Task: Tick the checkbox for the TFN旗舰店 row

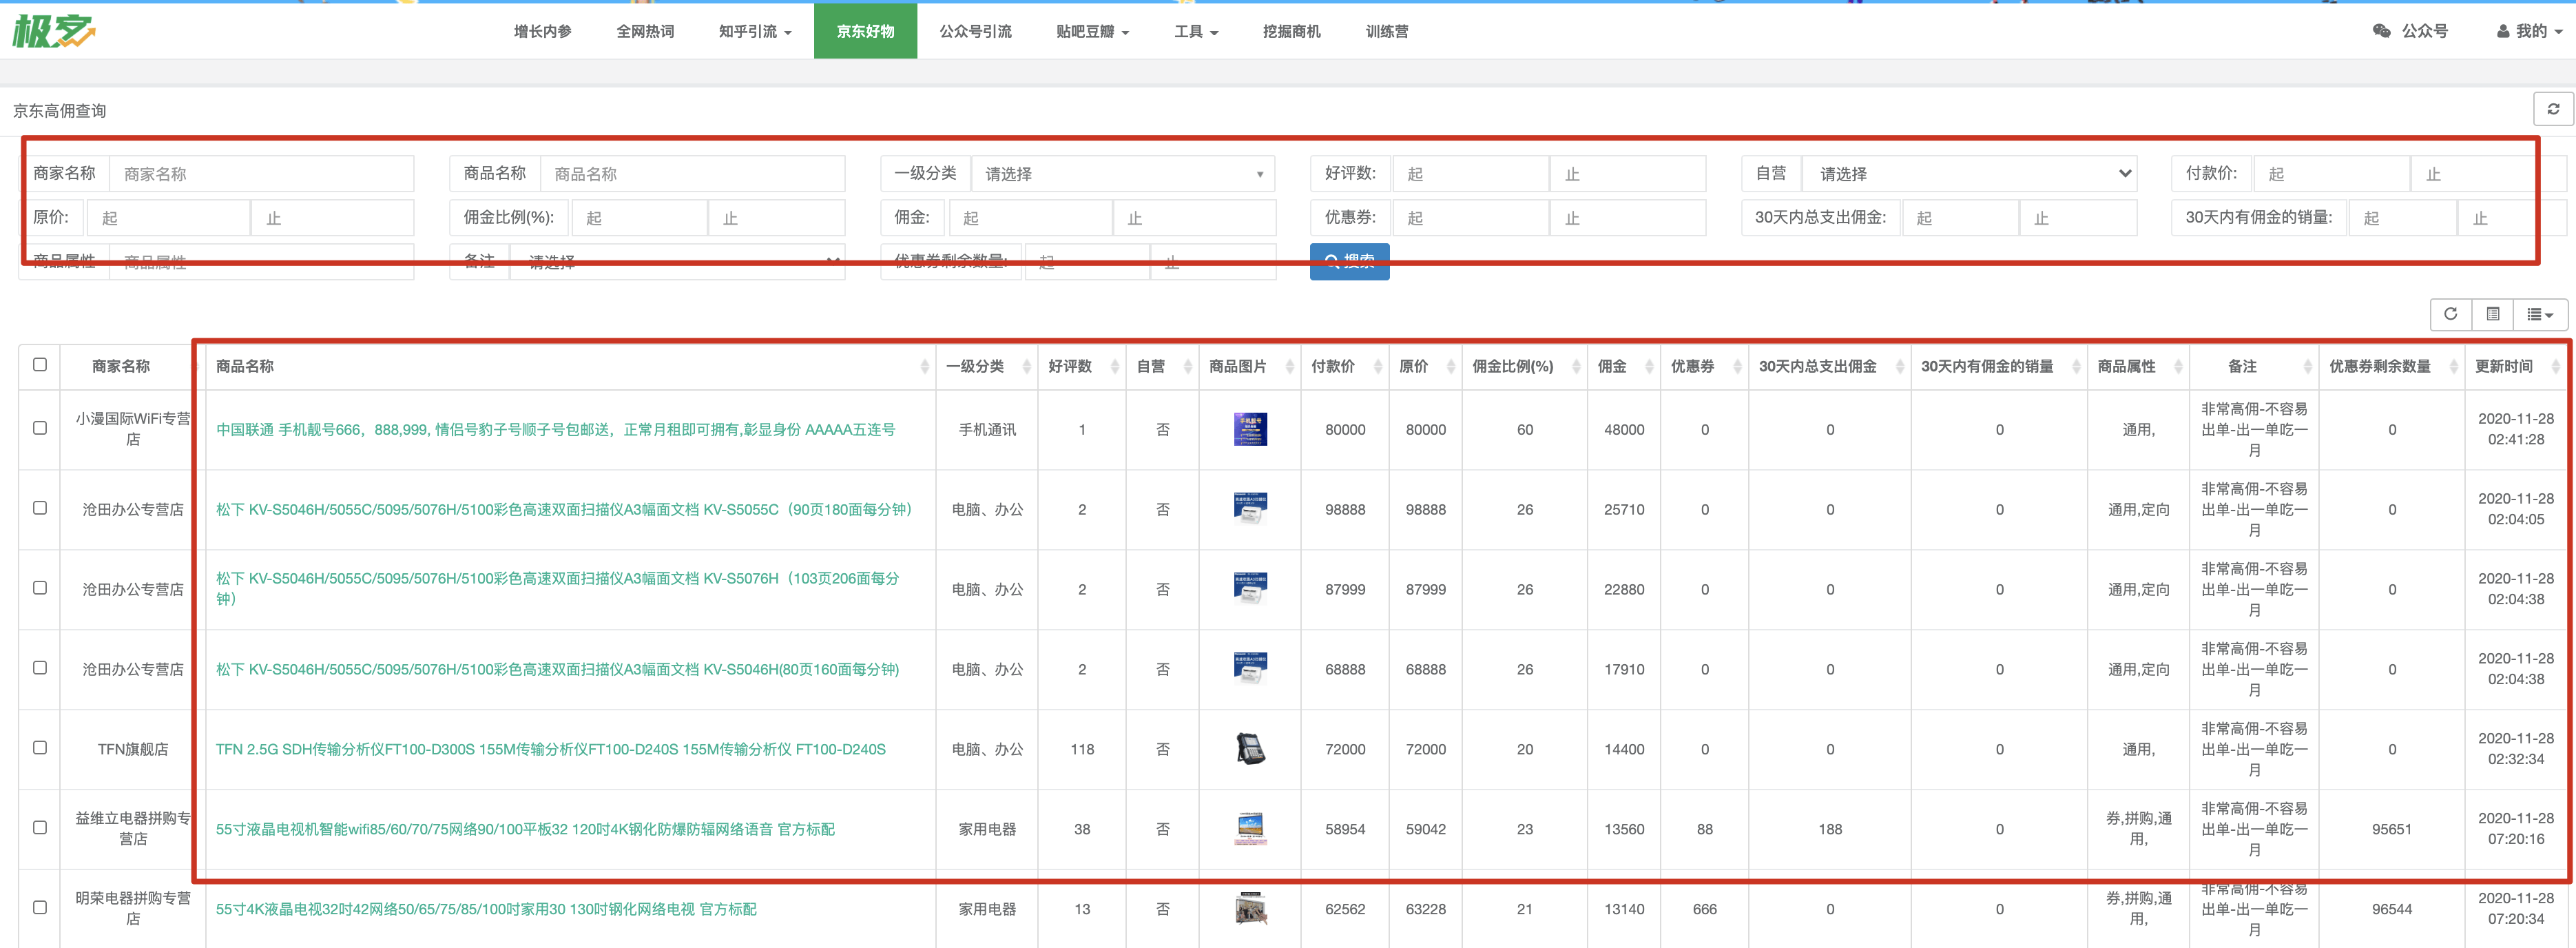Action: click(x=40, y=748)
